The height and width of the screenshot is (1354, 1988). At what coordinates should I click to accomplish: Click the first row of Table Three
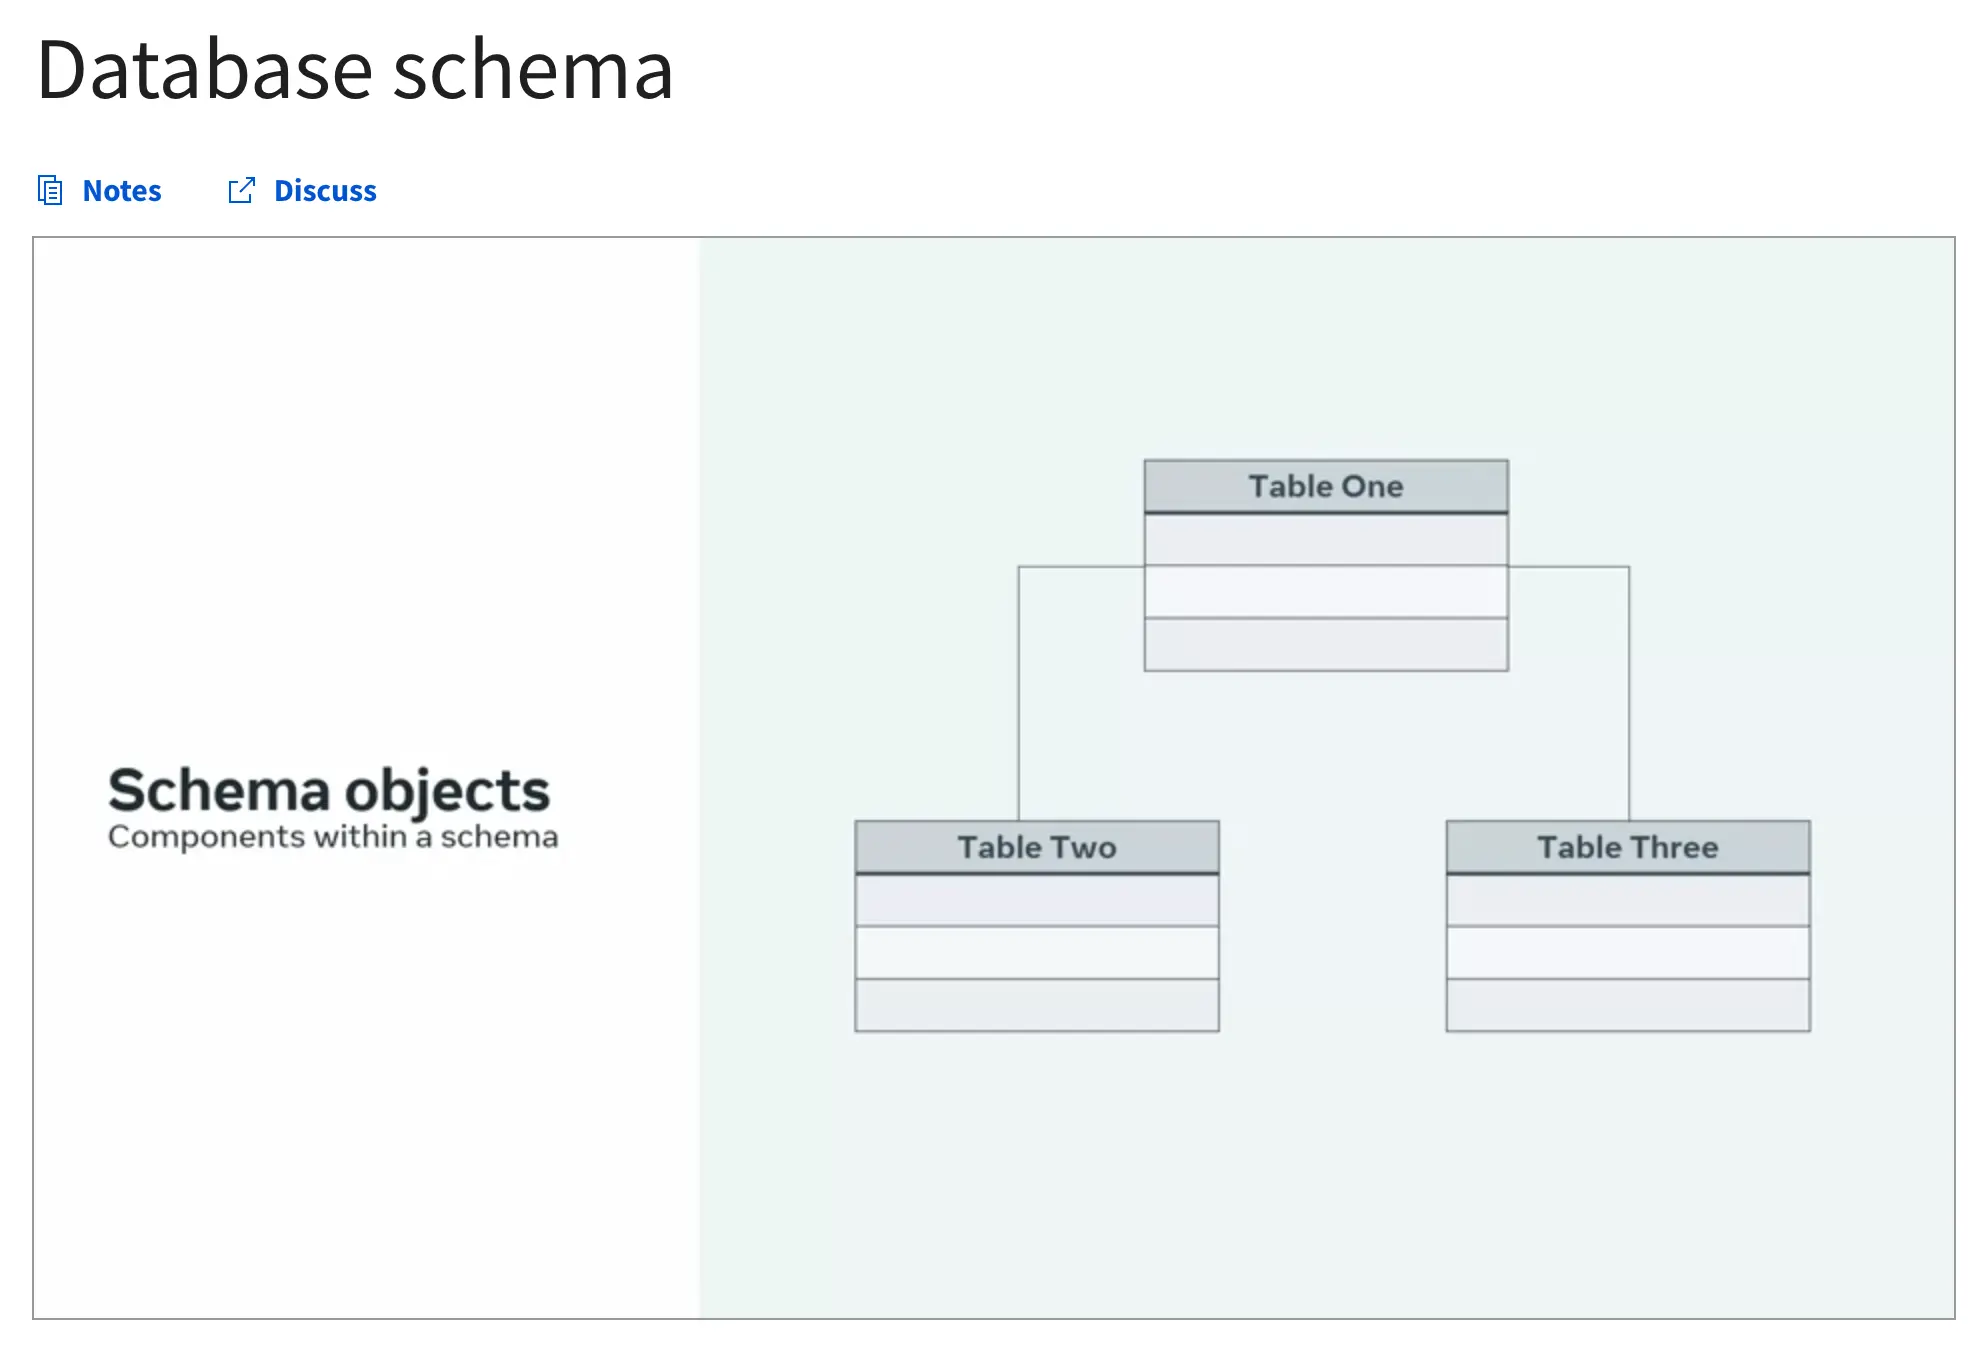(x=1628, y=901)
